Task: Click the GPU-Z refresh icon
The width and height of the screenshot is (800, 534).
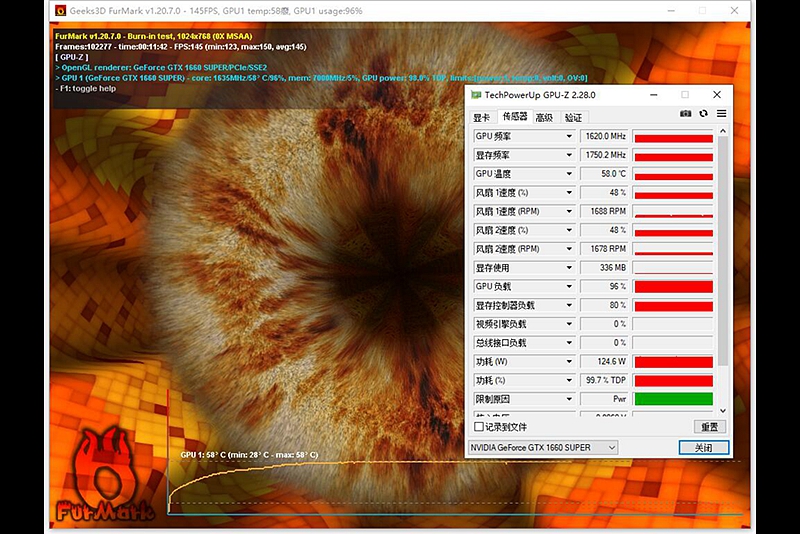Action: coord(704,113)
